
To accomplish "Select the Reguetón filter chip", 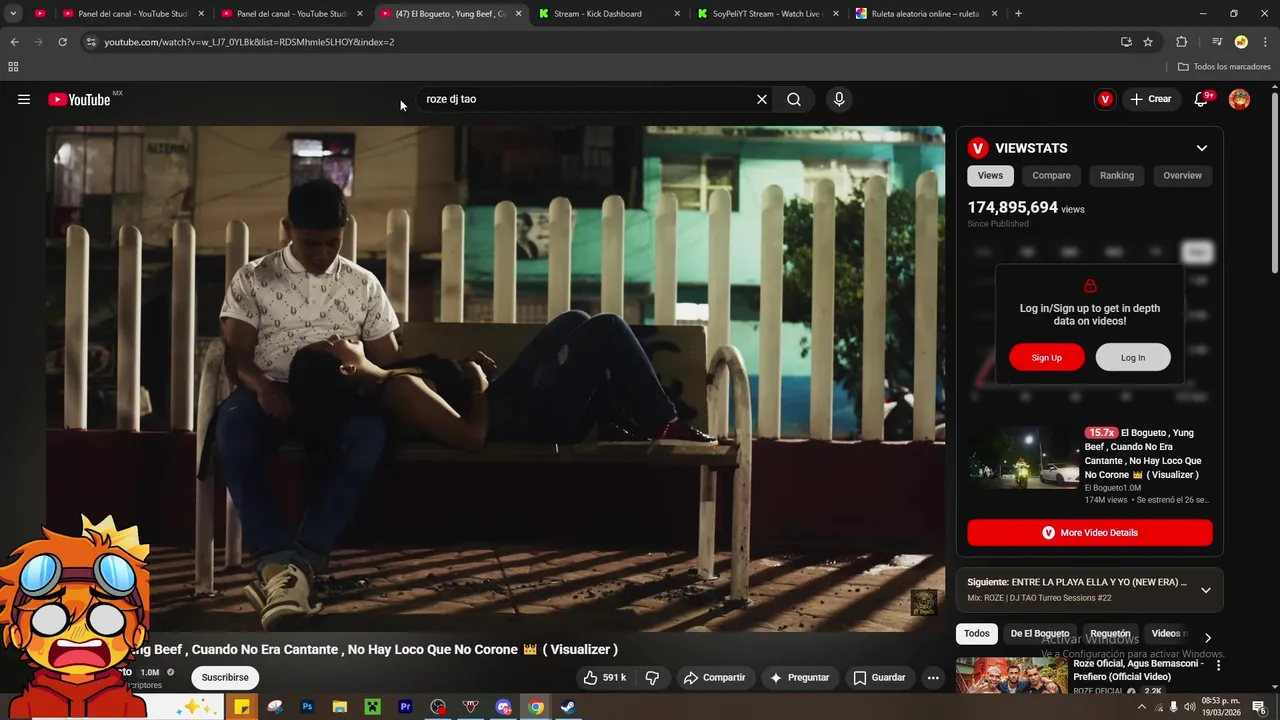I will [x=1110, y=633].
